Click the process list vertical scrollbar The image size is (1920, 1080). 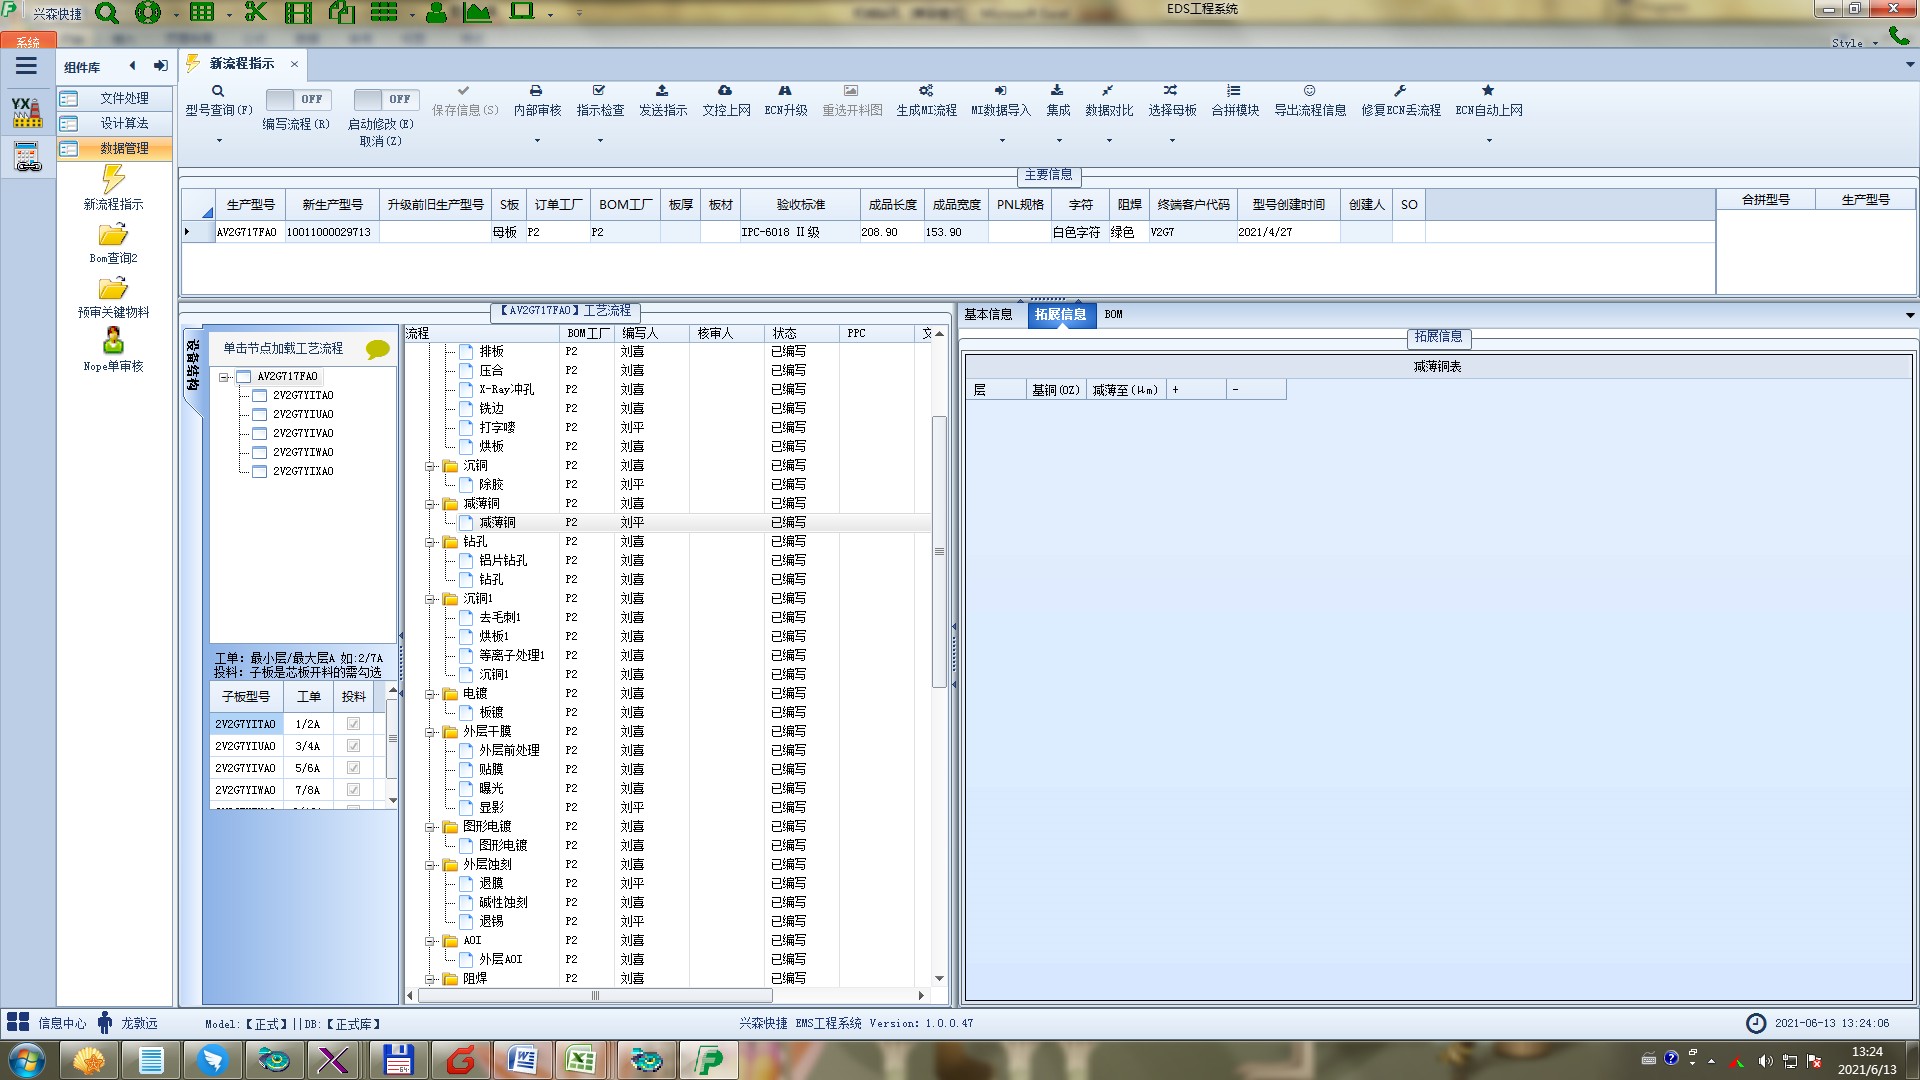(939, 551)
